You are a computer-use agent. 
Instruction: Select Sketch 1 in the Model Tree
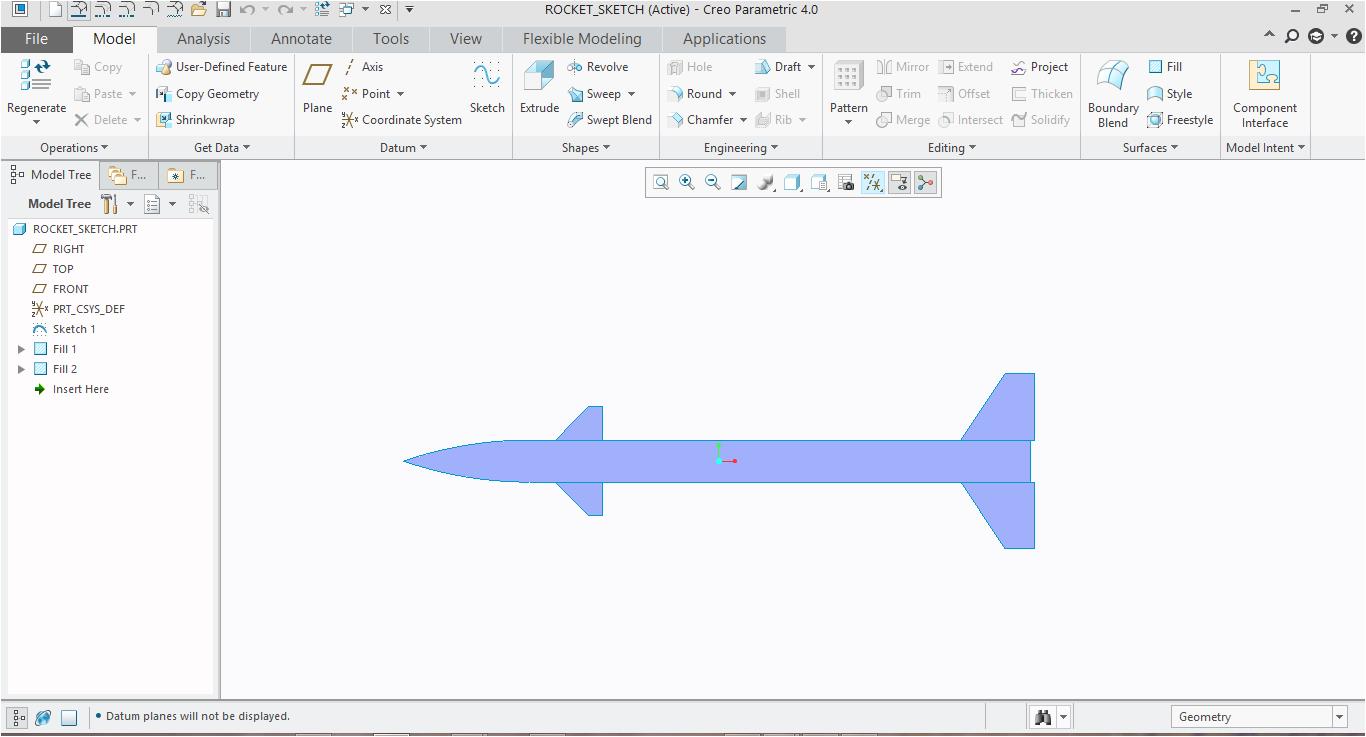[74, 328]
